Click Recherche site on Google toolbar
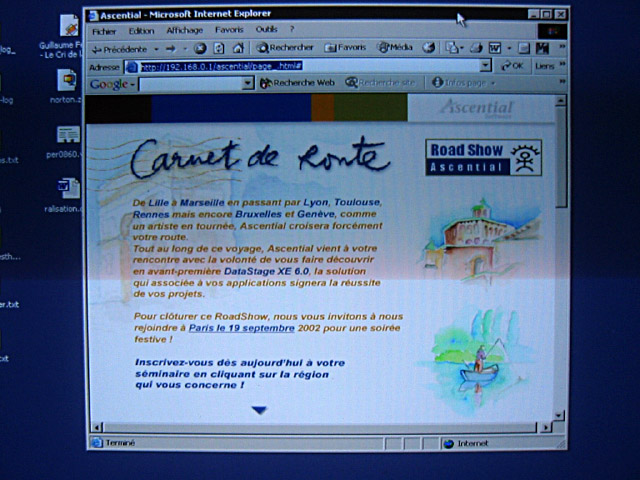 380,83
